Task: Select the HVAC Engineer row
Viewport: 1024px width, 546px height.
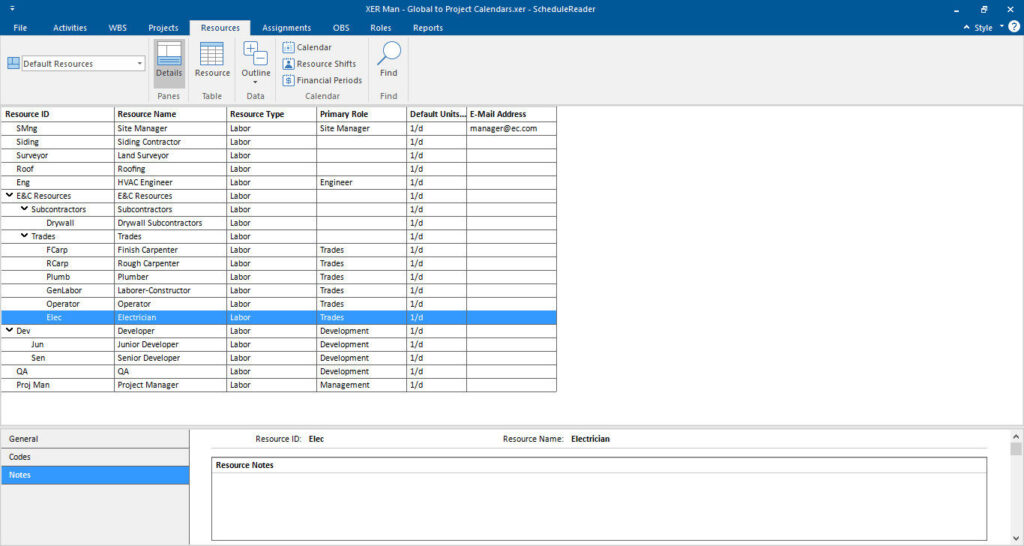Action: [x=279, y=182]
